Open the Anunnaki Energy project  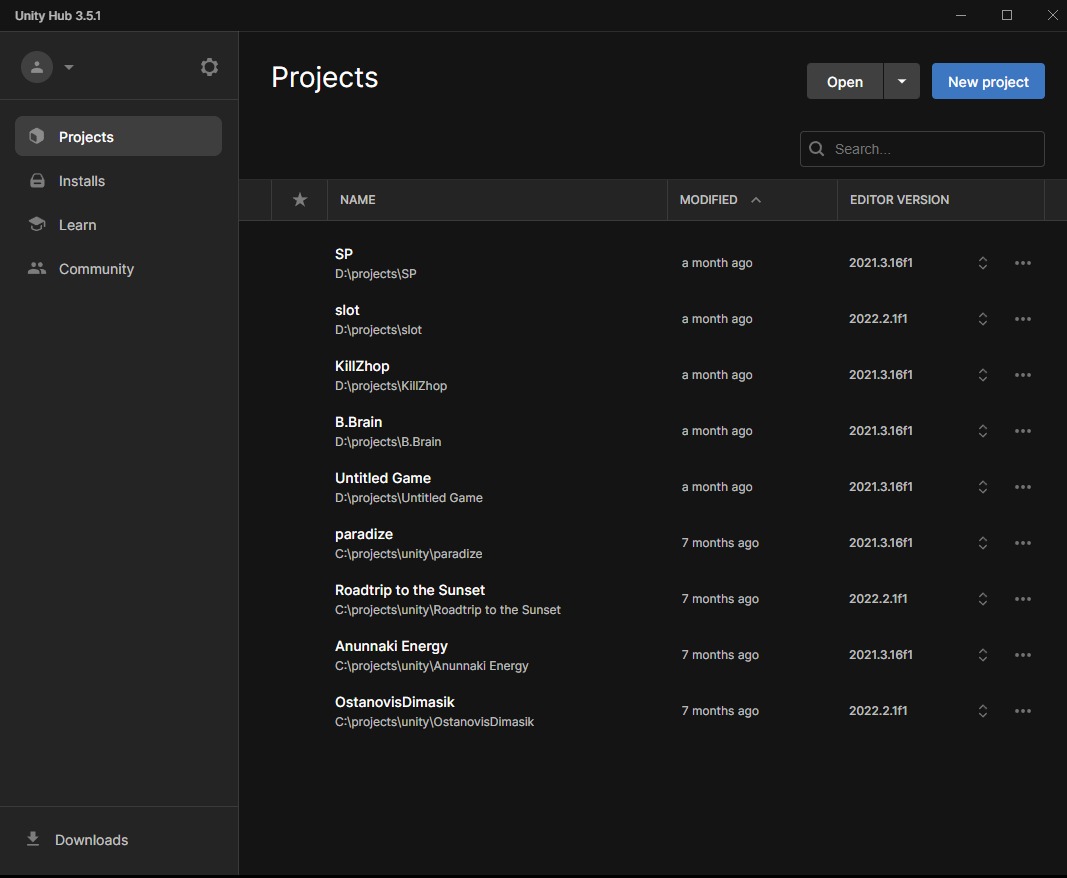391,646
